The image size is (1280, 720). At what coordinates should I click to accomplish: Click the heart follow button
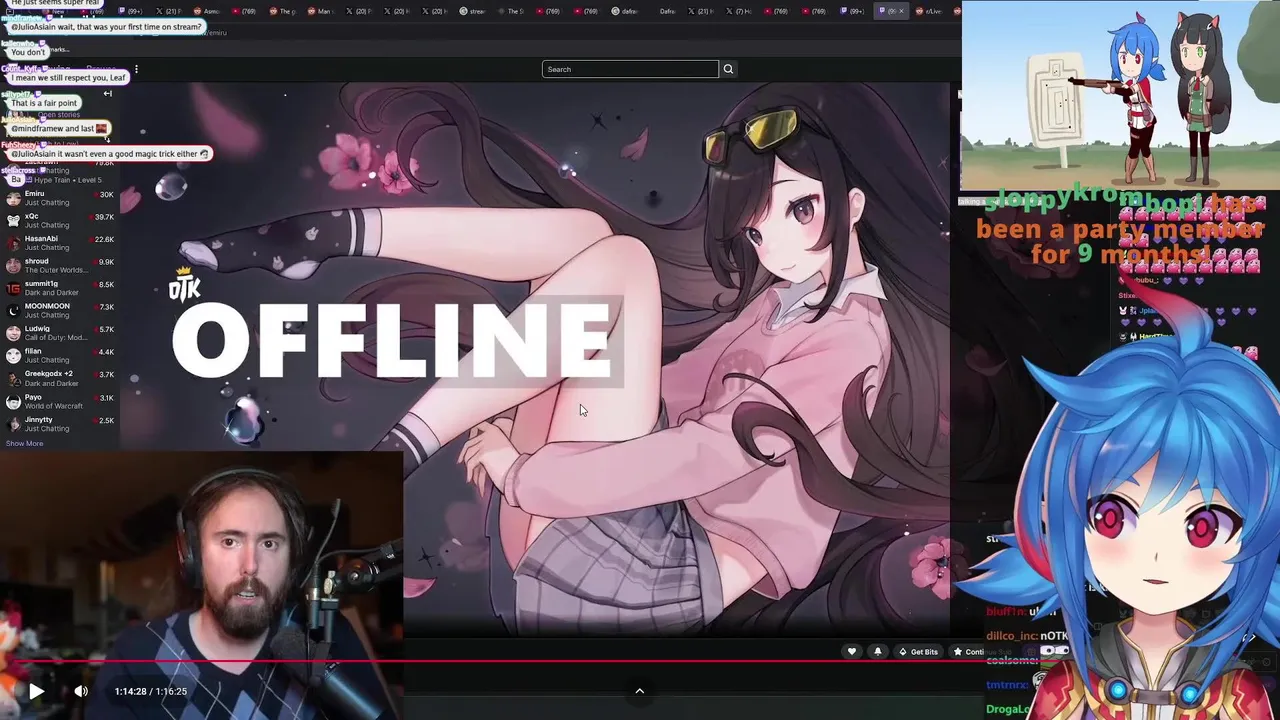(852, 652)
